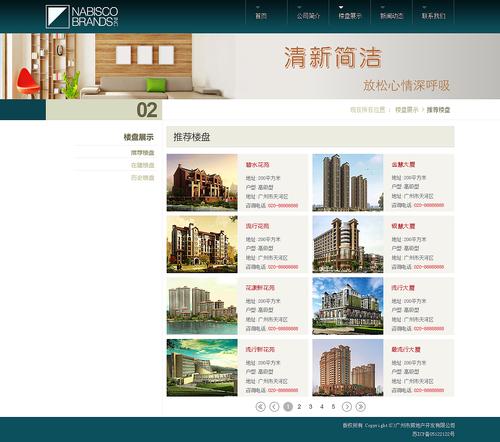Select current page number 1
Viewport: 500px width, 442px height.
pyautogui.click(x=288, y=407)
